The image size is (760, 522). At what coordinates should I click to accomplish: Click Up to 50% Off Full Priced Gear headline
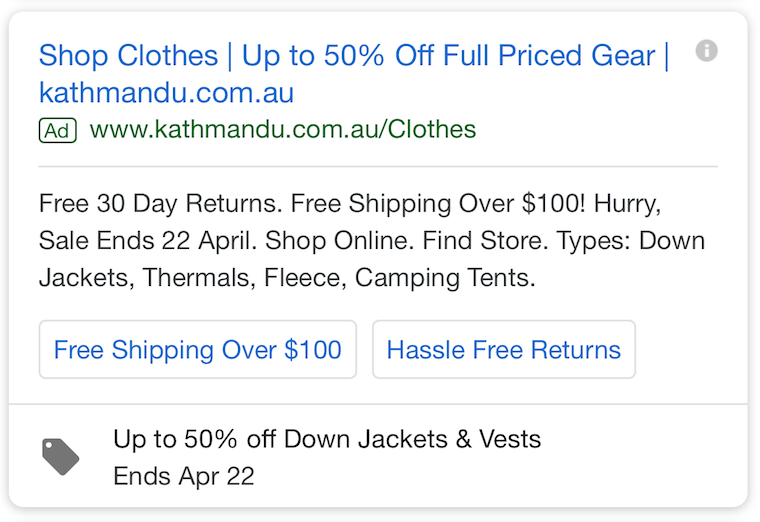tap(448, 55)
